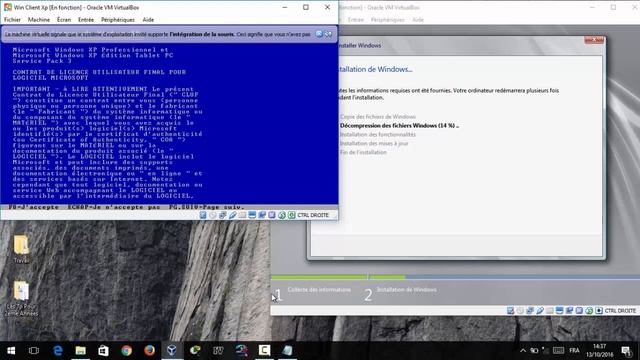The height and width of the screenshot is (360, 640).
Task: Dismiss the mouse integration notification in XP window
Action: click(319, 34)
